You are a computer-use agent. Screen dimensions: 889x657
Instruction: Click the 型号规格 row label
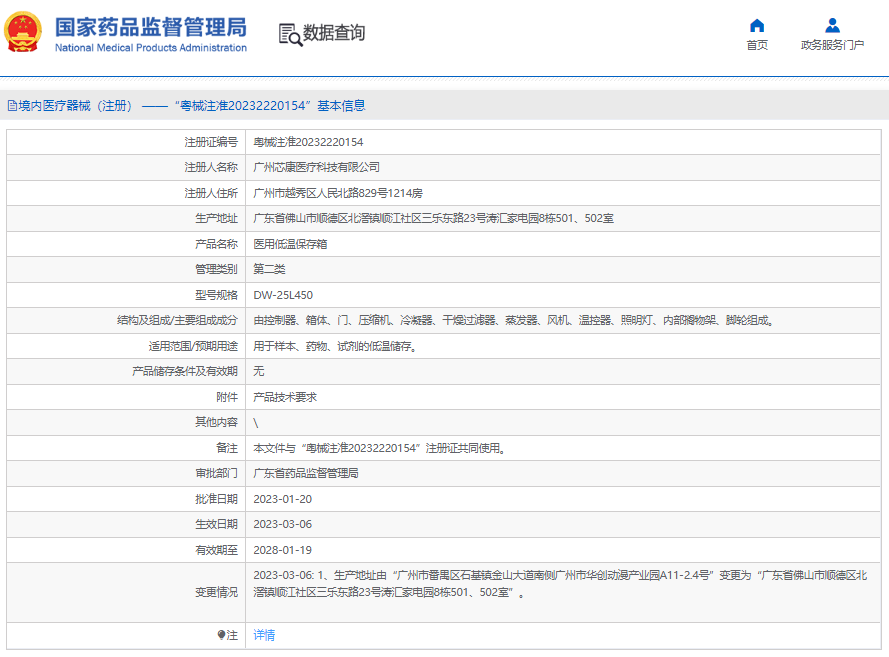[217, 295]
